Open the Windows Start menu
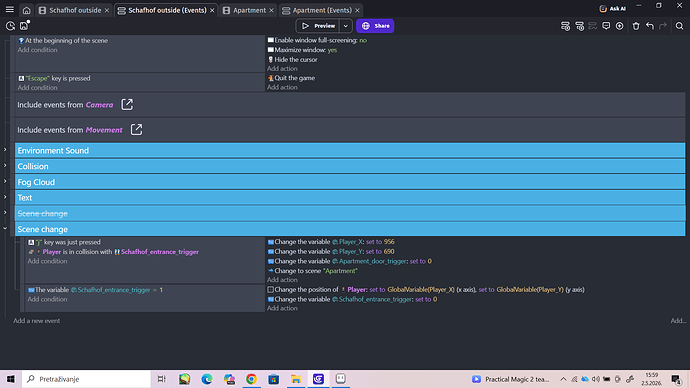Image resolution: width=690 pixels, height=388 pixels. click(x=11, y=379)
